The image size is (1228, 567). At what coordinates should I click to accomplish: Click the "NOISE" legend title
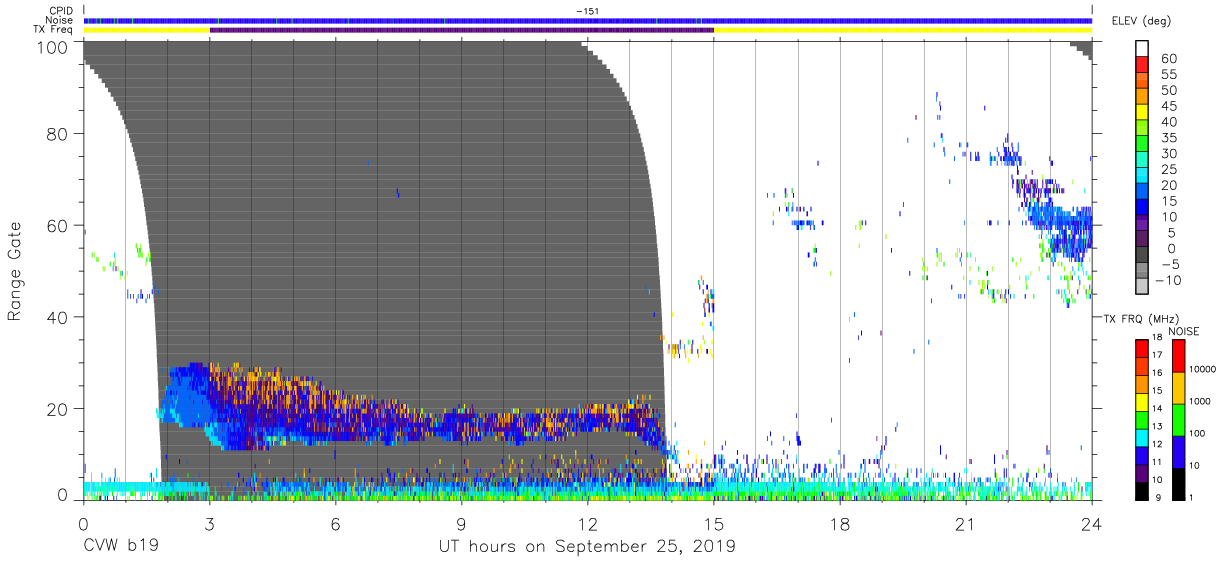point(1183,331)
